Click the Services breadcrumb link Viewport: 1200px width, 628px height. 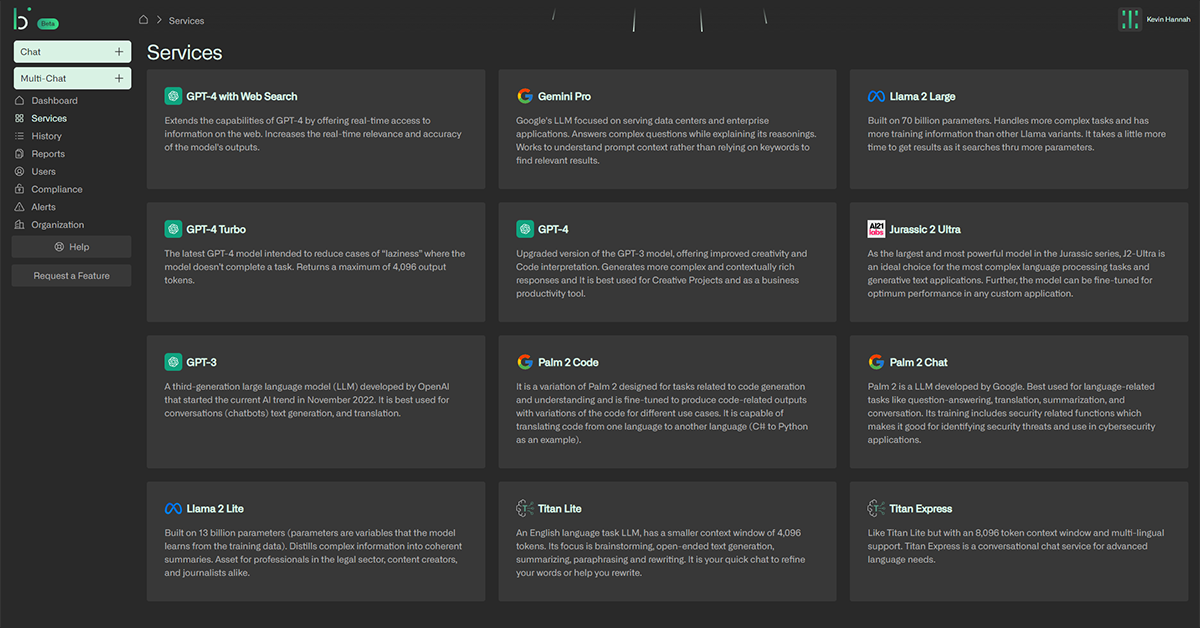186,20
